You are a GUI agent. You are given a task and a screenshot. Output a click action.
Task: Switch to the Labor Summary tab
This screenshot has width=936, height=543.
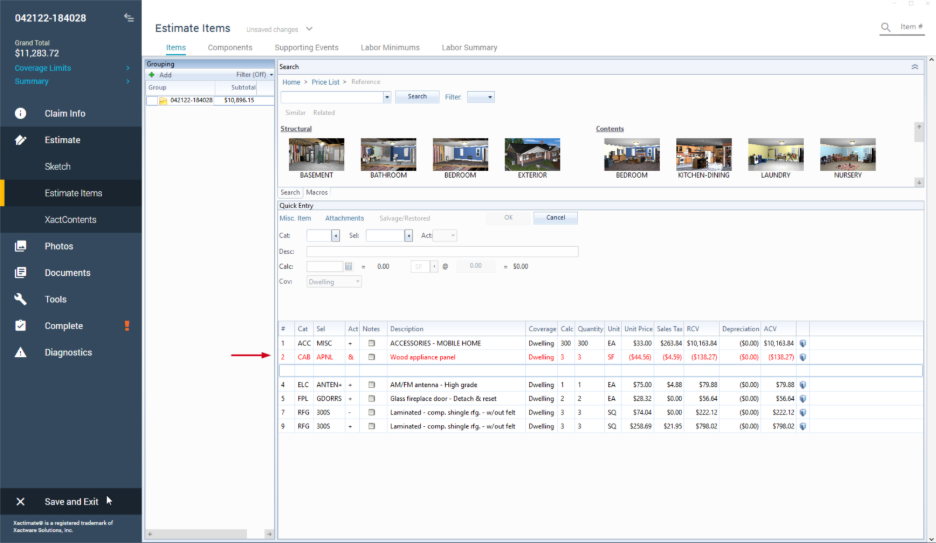pyautogui.click(x=469, y=48)
